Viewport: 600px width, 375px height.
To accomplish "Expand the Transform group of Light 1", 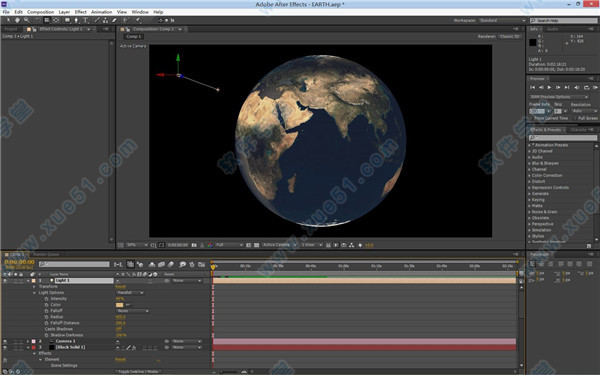I will [x=34, y=287].
